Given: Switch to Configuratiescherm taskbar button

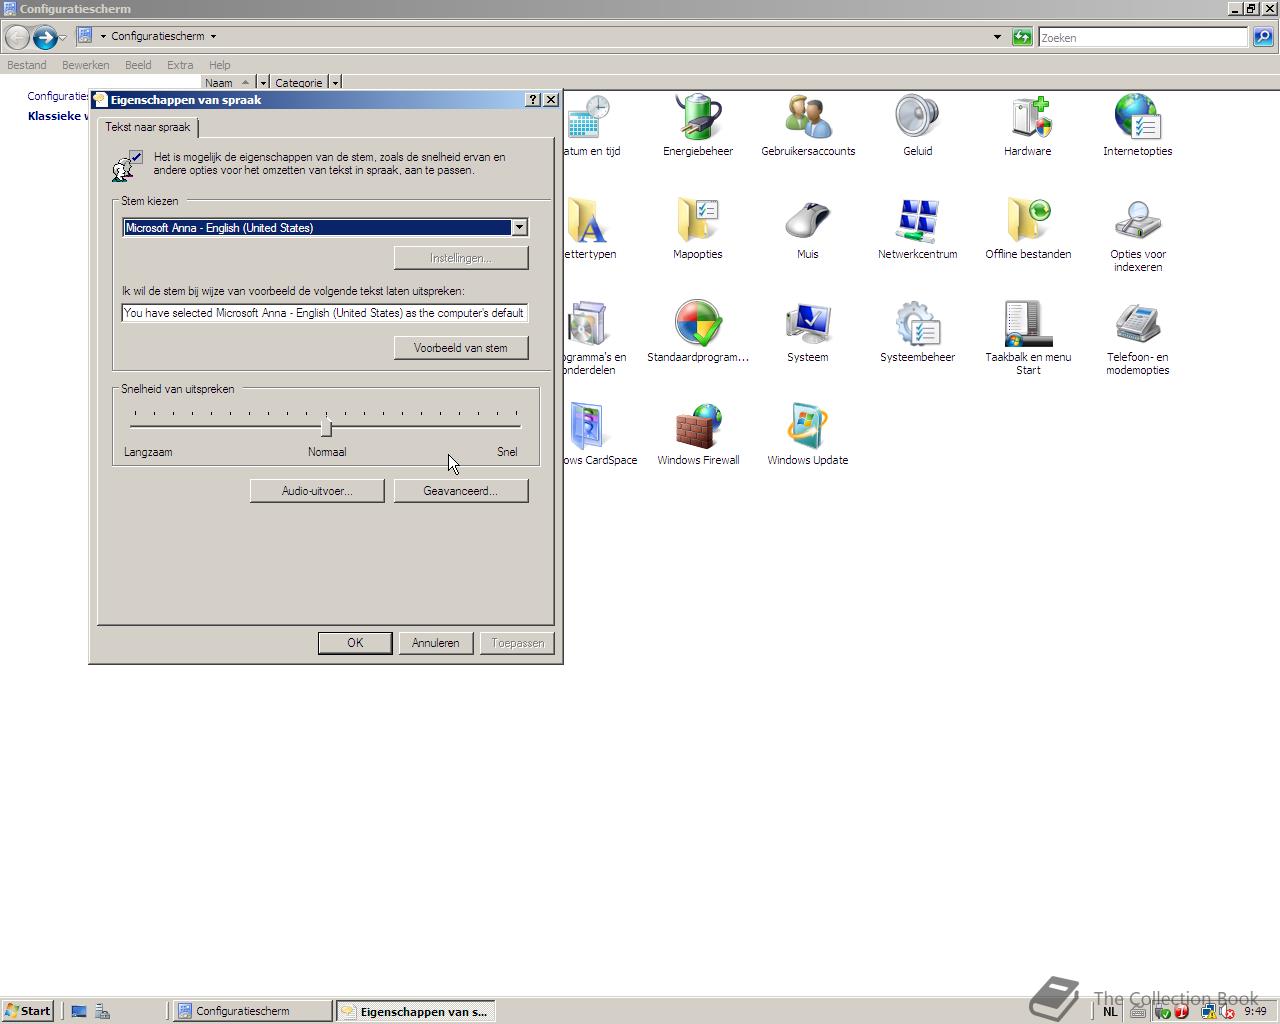Looking at the screenshot, I should [252, 1011].
